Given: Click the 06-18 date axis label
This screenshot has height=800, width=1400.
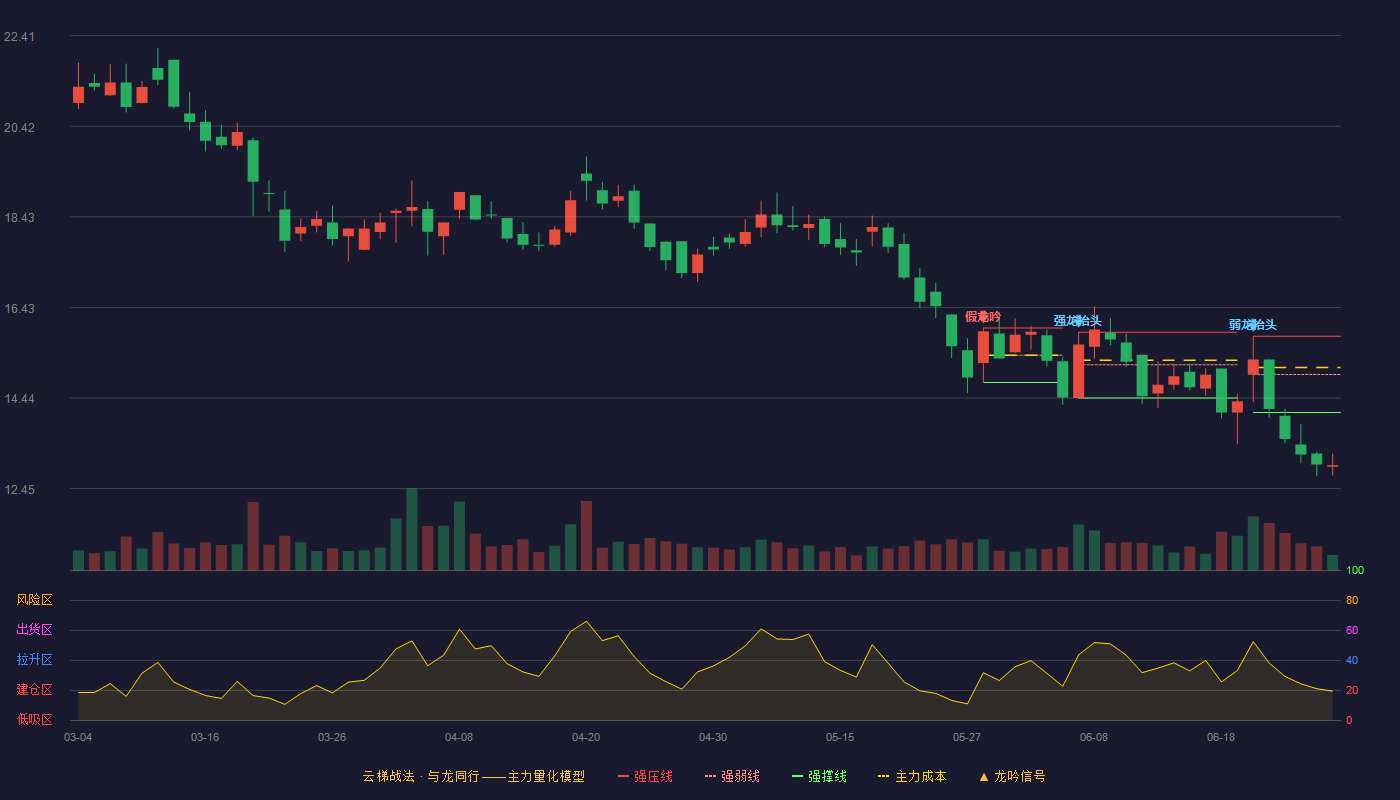Looking at the screenshot, I should 1221,737.
